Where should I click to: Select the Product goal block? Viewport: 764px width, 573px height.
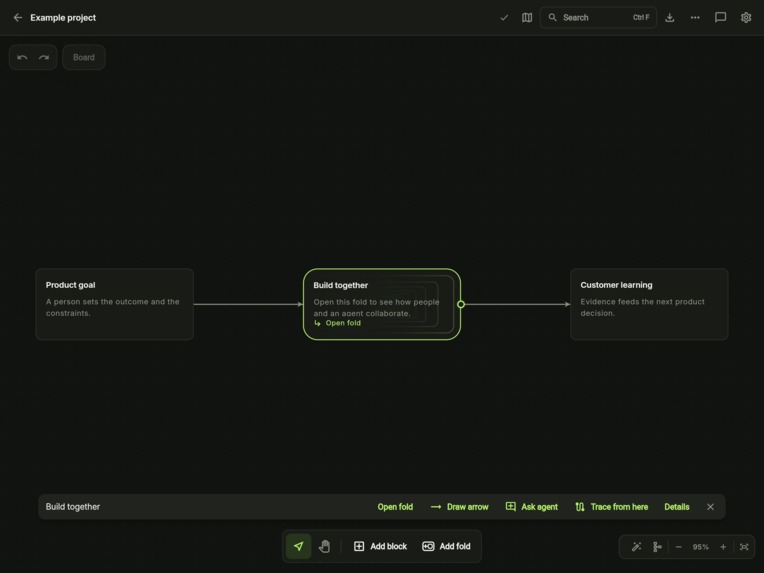click(x=115, y=304)
